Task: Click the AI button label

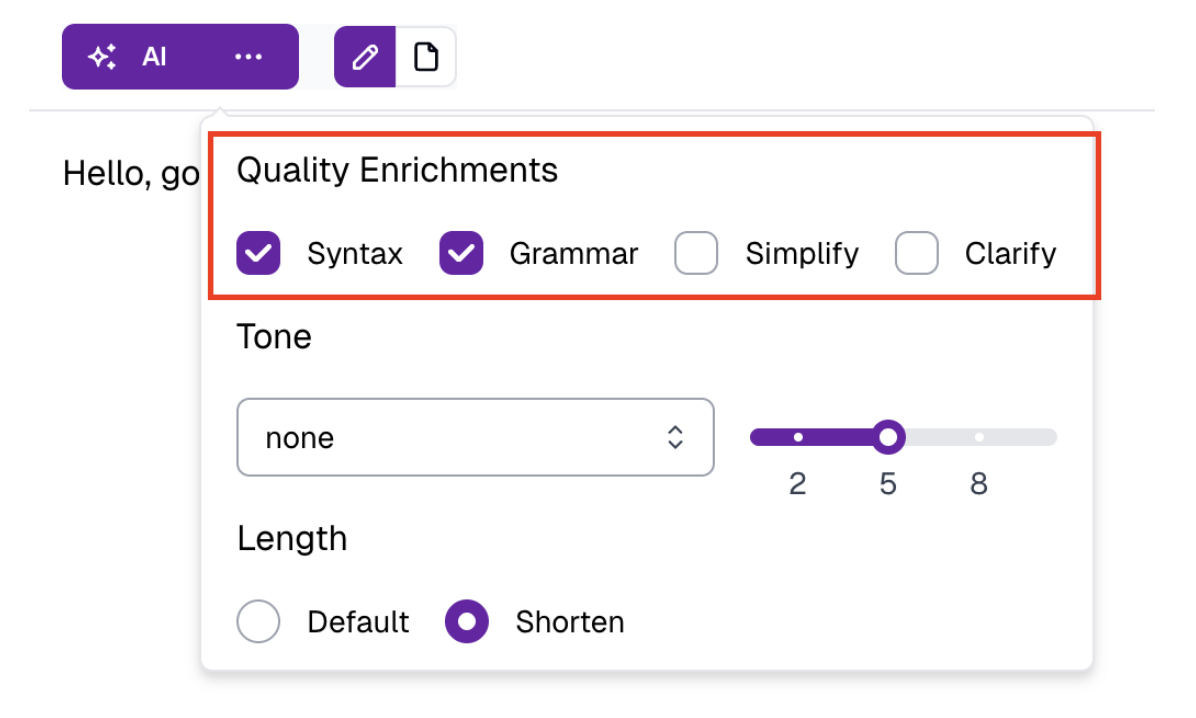Action: point(154,57)
